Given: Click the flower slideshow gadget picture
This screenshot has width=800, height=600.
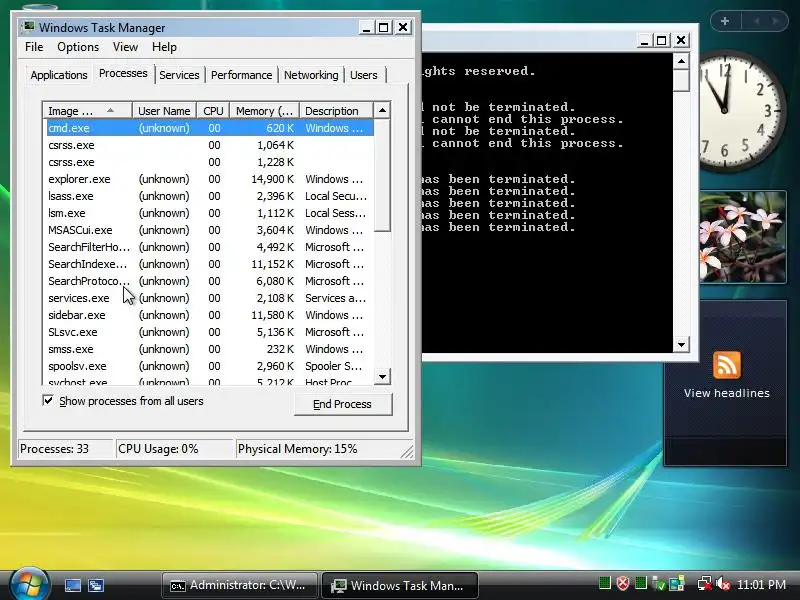Looking at the screenshot, I should [743, 237].
